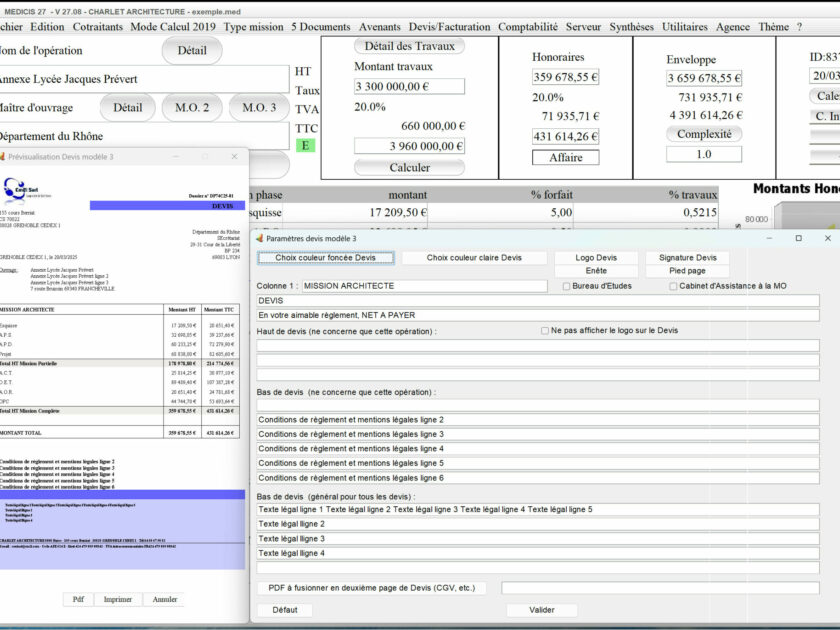The height and width of the screenshot is (630, 840).
Task: Click the green E indicator button
Action: [x=305, y=146]
